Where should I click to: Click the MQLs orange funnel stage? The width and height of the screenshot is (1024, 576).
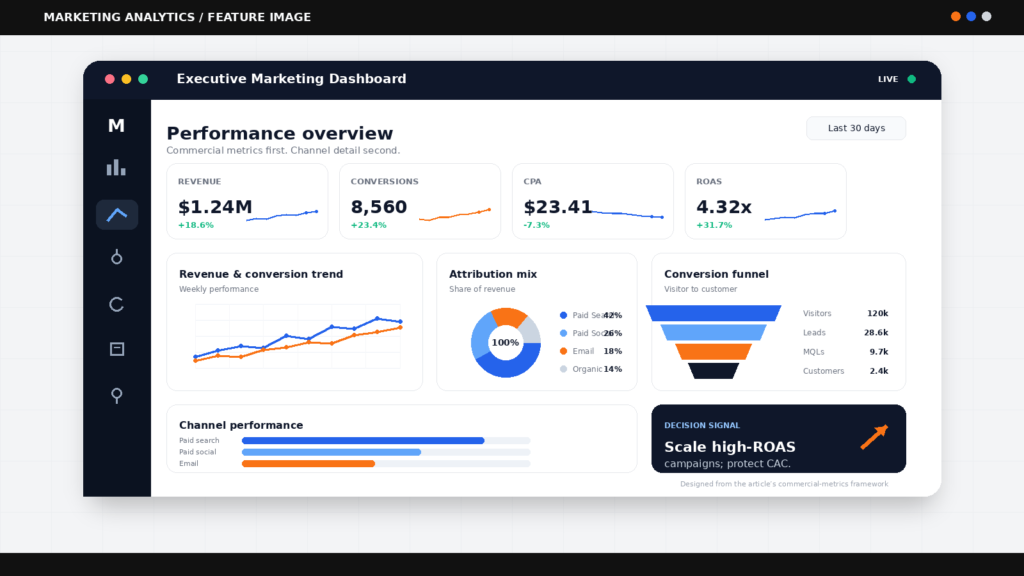pyautogui.click(x=713, y=352)
